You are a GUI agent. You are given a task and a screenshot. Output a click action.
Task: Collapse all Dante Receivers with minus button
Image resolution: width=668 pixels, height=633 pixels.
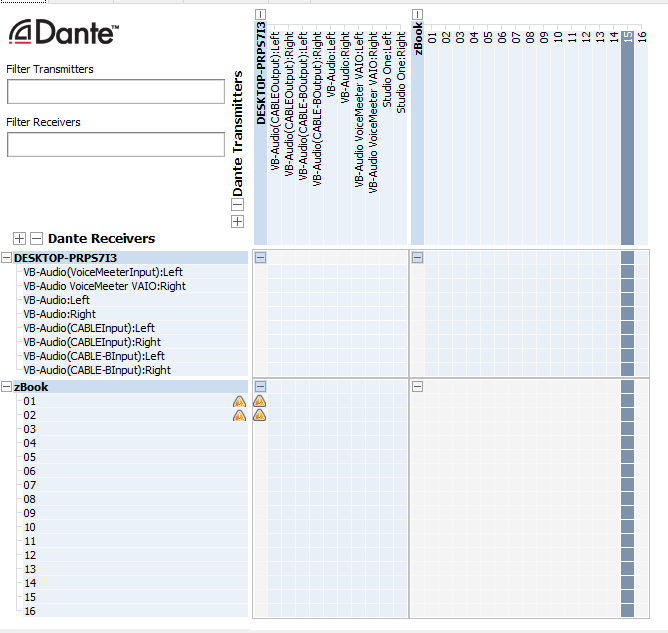[37, 239]
